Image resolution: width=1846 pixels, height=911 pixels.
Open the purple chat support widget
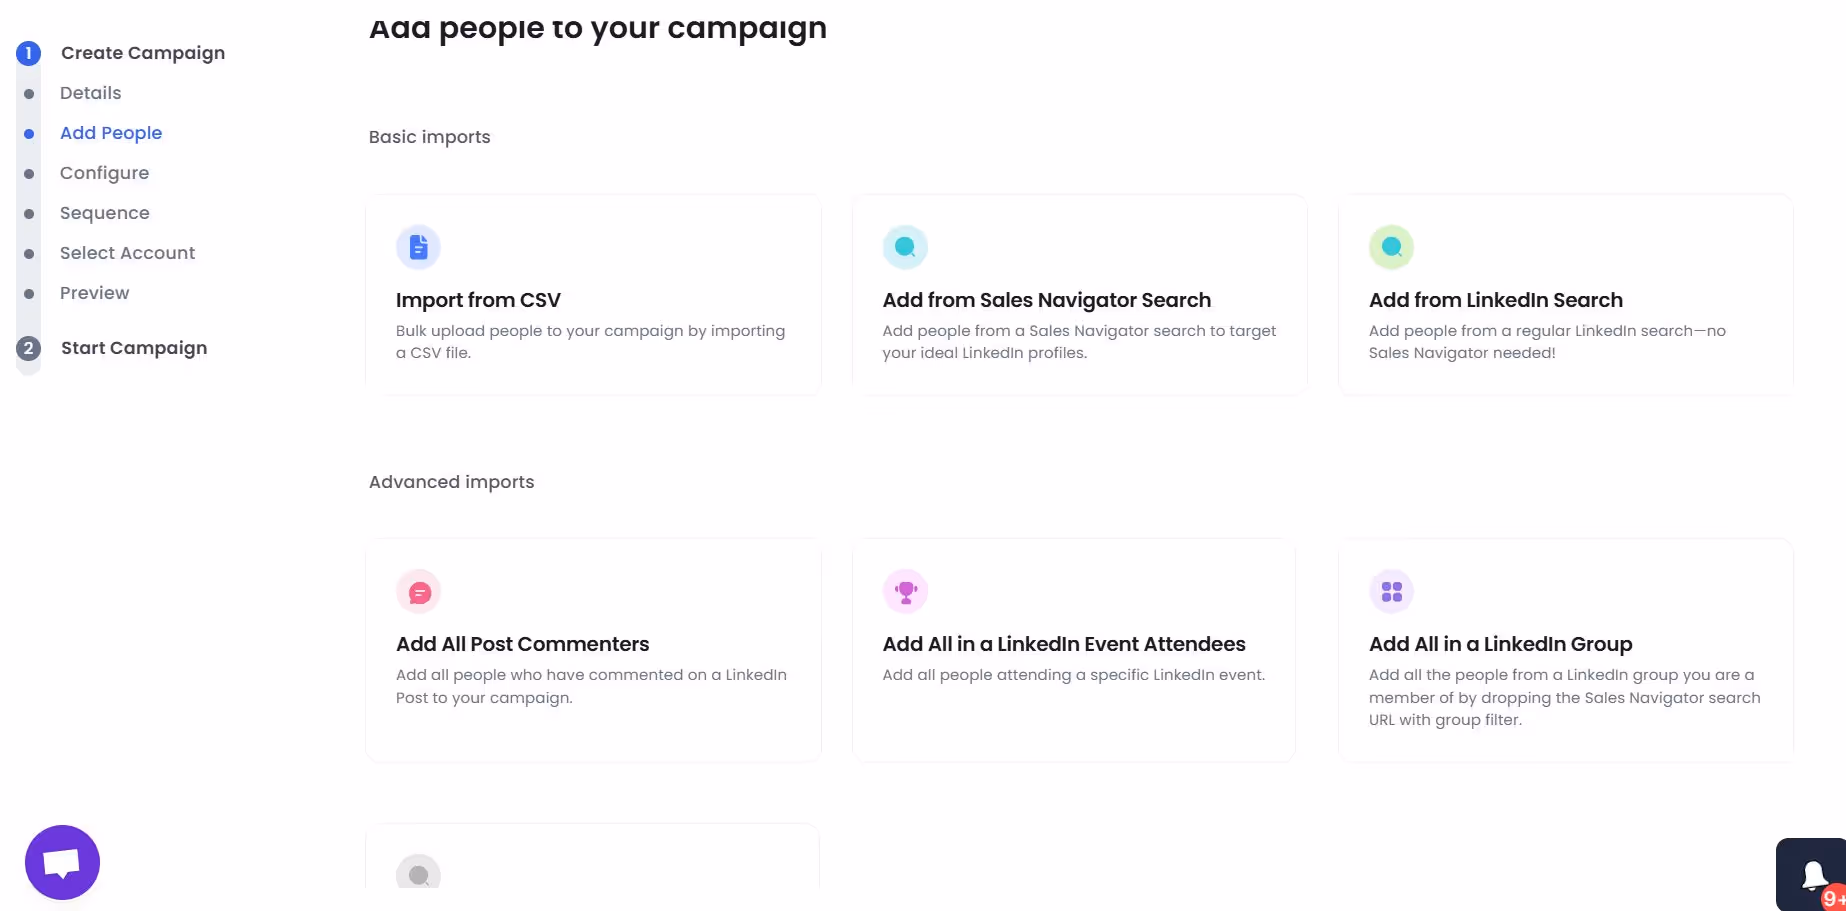point(62,862)
